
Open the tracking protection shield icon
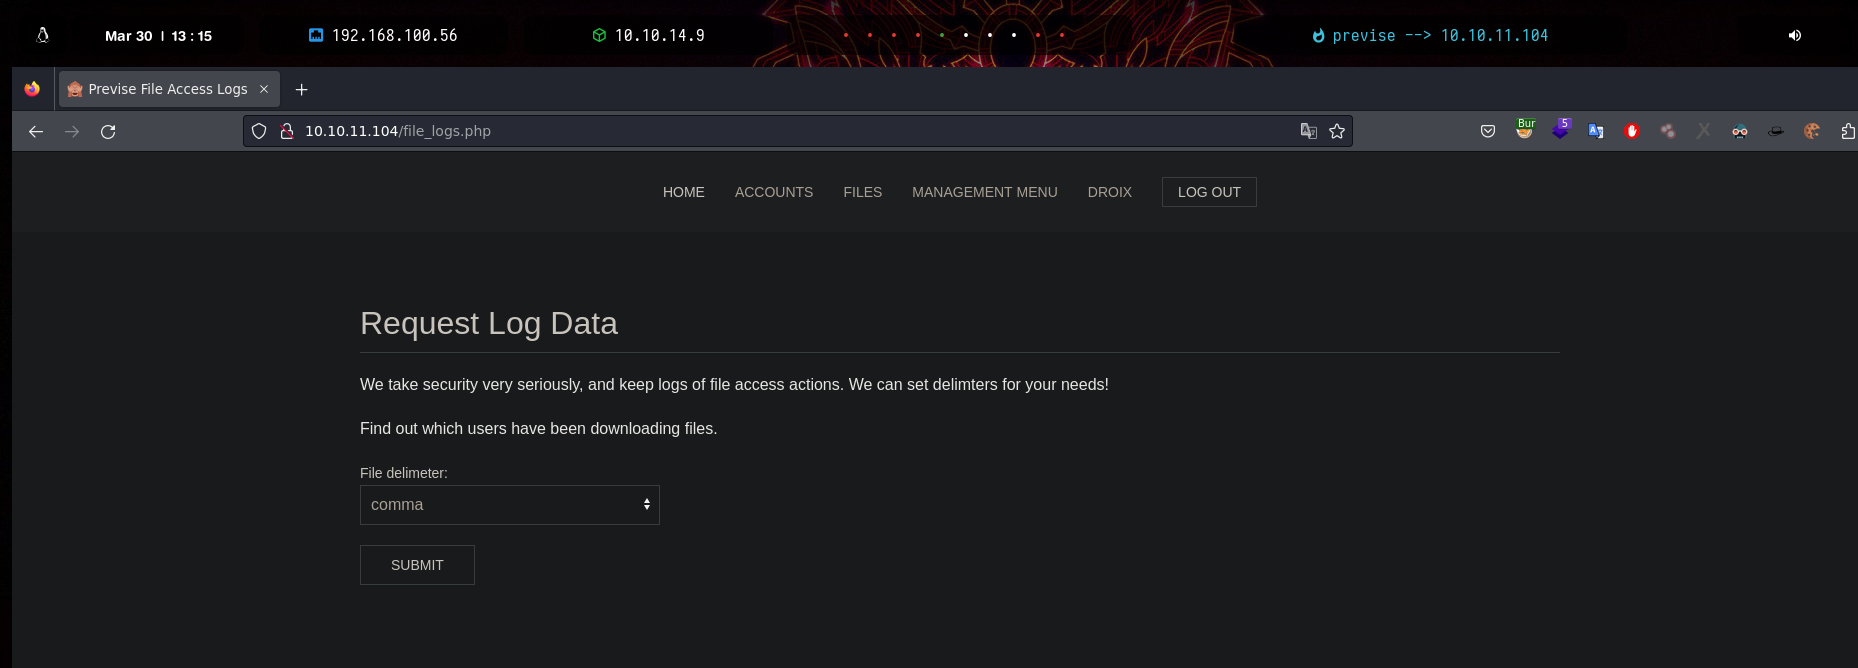pyautogui.click(x=259, y=131)
